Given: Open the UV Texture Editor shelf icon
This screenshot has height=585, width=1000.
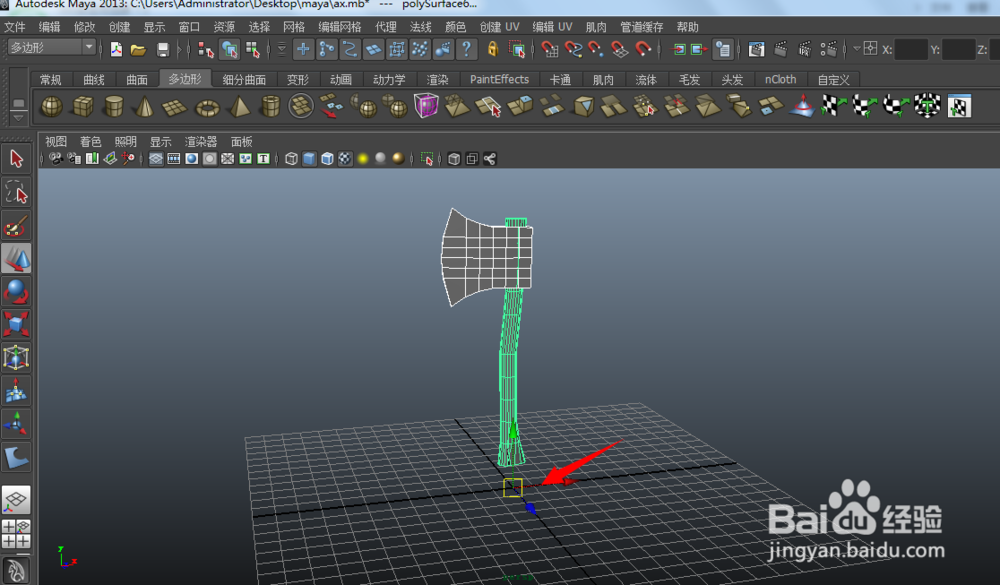Looking at the screenshot, I should click(x=959, y=106).
